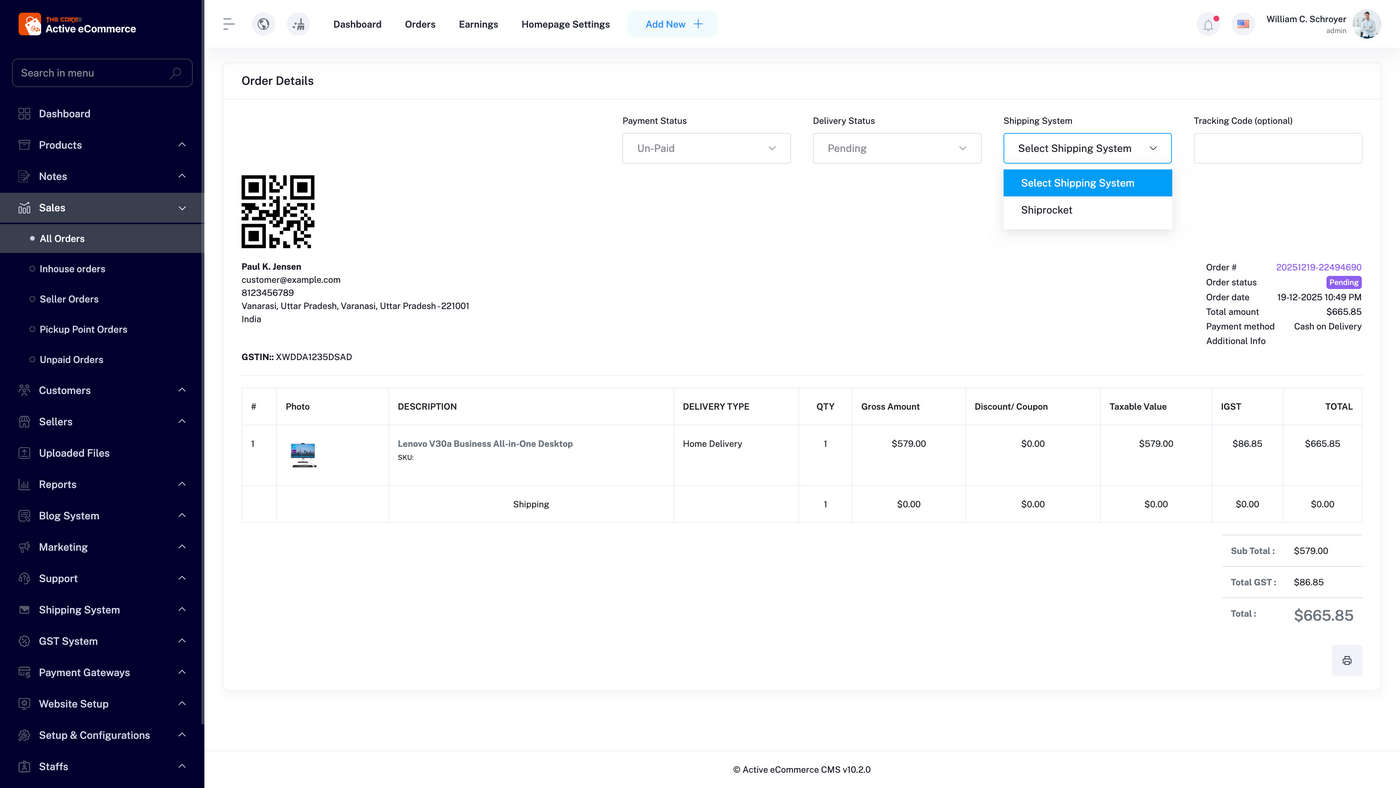Open Inhouse orders in sidebar
1400x788 pixels.
click(72, 269)
